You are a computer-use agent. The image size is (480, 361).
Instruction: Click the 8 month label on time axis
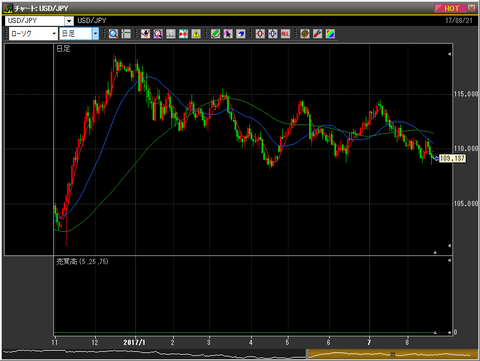(407, 342)
